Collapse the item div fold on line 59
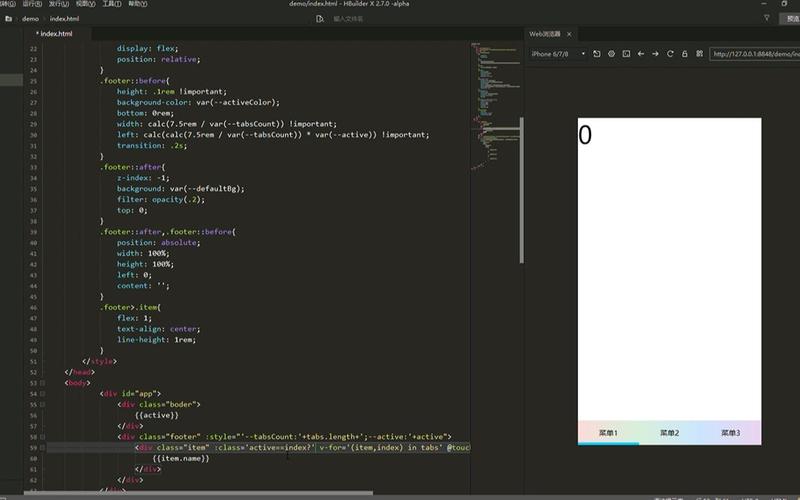Image resolution: width=800 pixels, height=500 pixels. click(x=42, y=447)
